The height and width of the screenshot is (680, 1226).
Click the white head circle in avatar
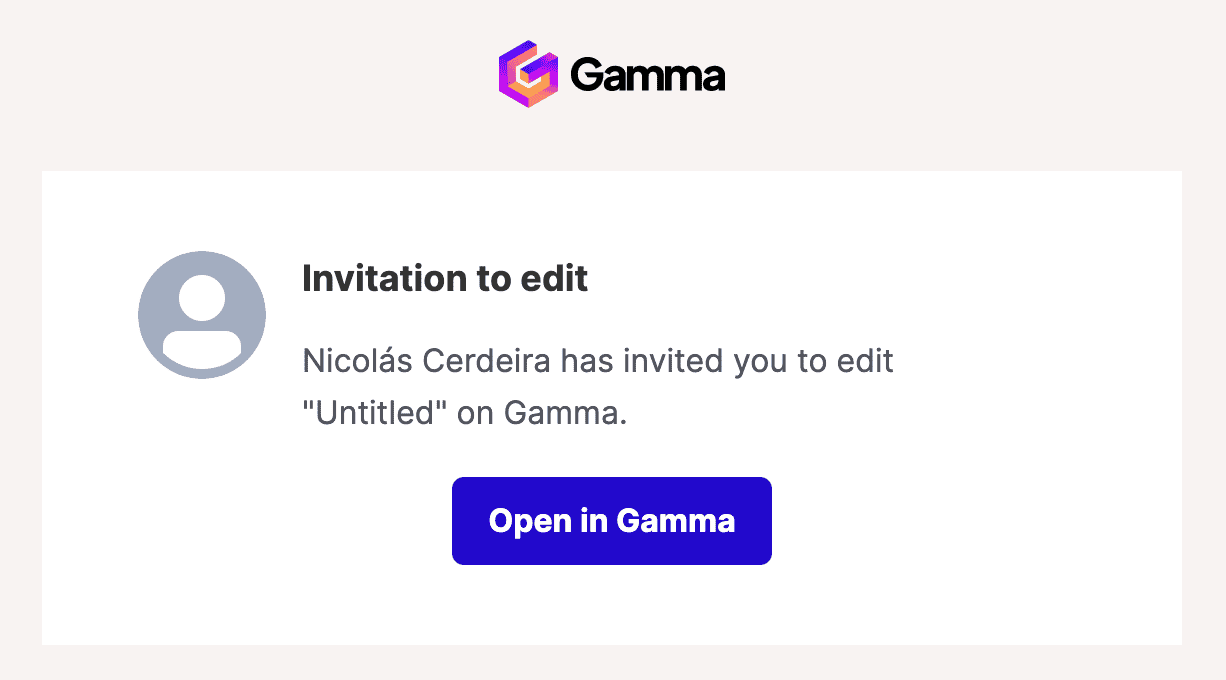click(x=202, y=297)
